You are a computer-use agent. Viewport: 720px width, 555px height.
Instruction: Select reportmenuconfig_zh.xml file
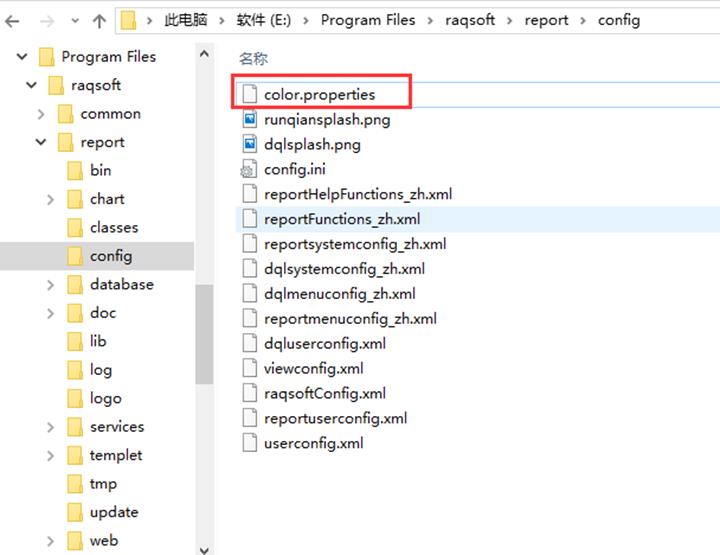pyautogui.click(x=350, y=319)
